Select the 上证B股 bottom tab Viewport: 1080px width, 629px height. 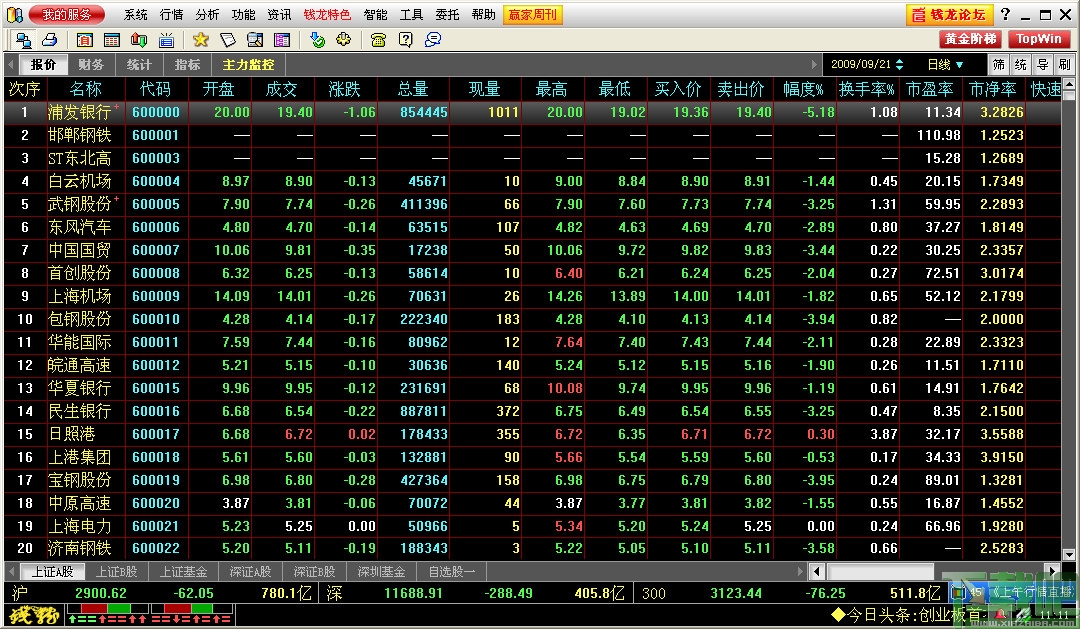[116, 572]
